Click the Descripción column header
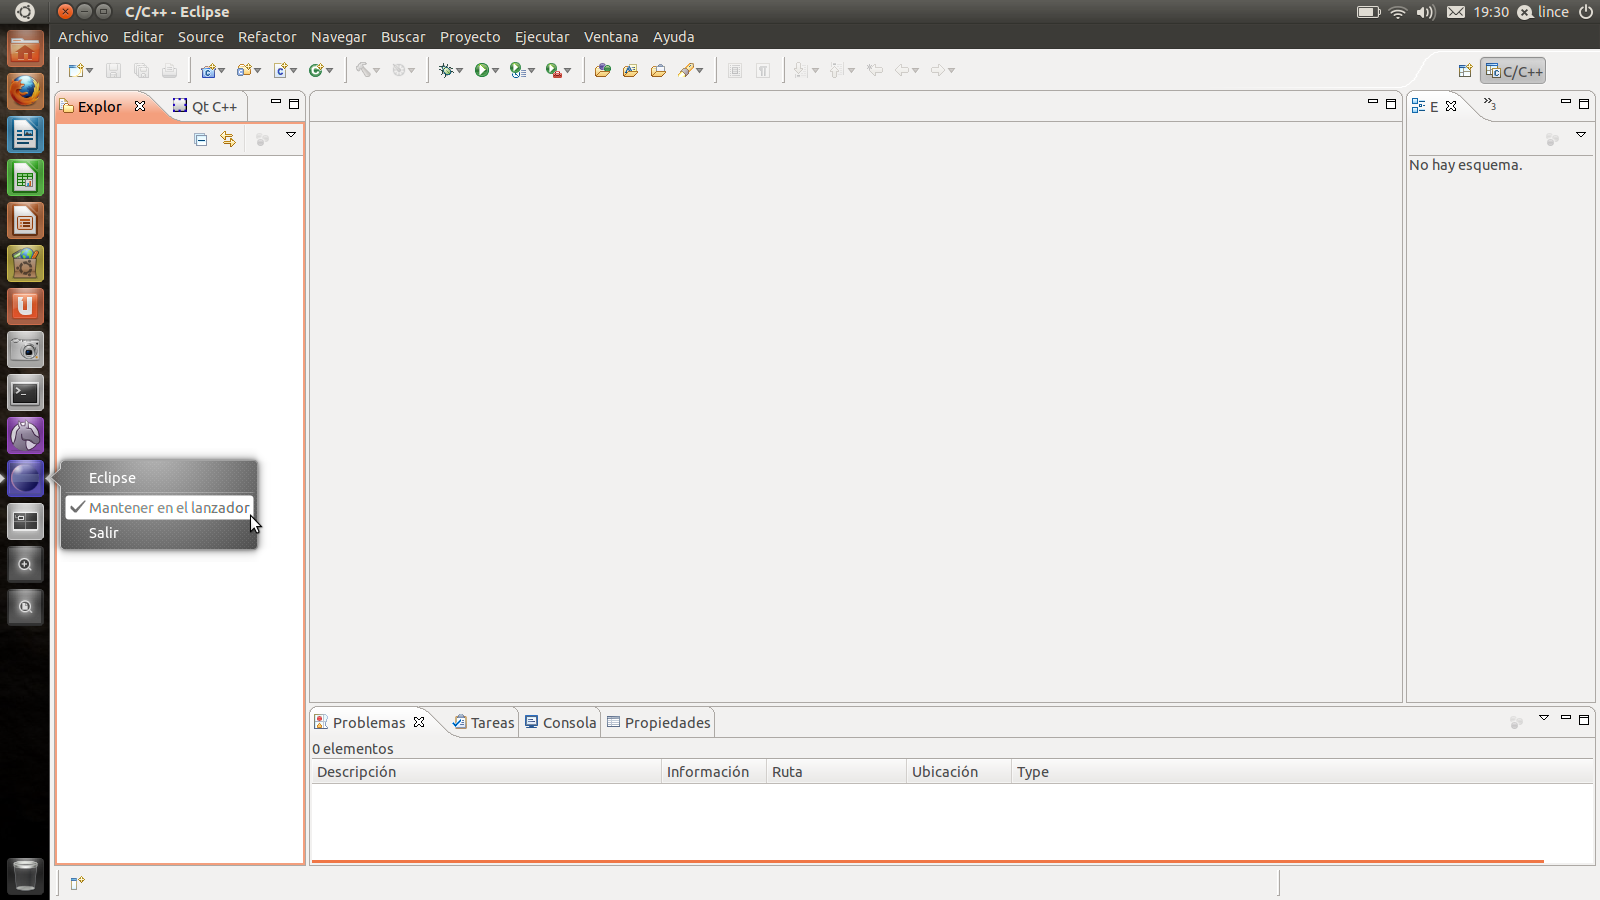Viewport: 1600px width, 900px height. tap(486, 772)
